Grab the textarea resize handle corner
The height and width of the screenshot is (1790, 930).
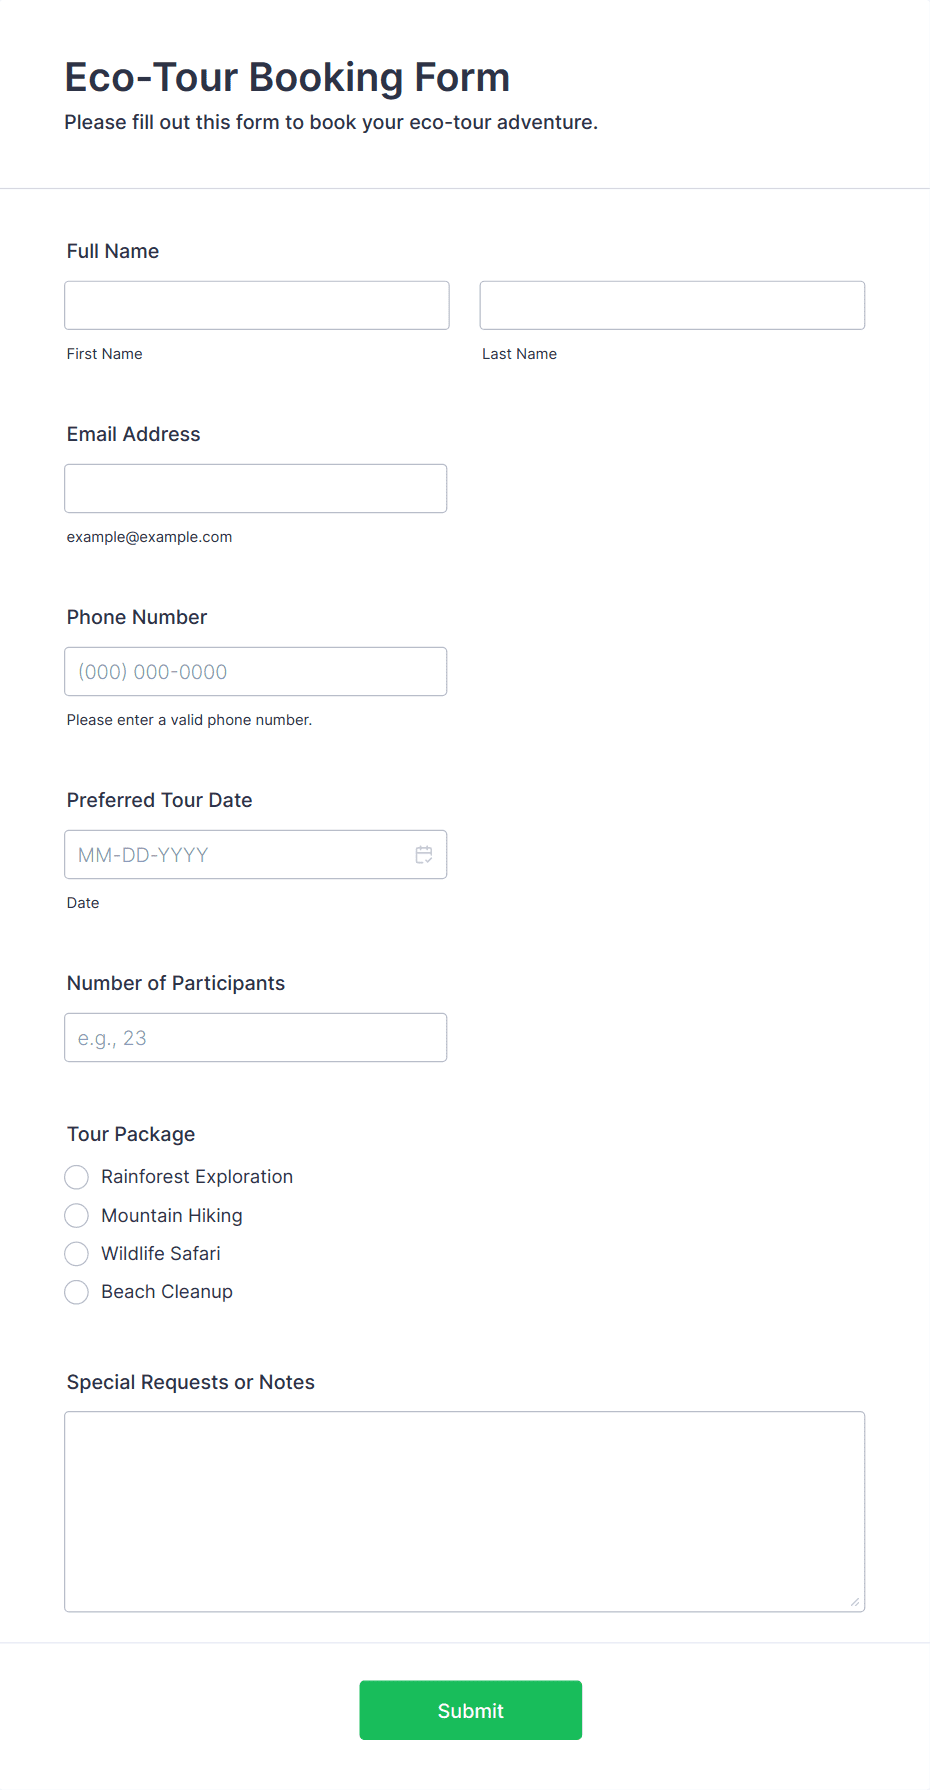[855, 1602]
